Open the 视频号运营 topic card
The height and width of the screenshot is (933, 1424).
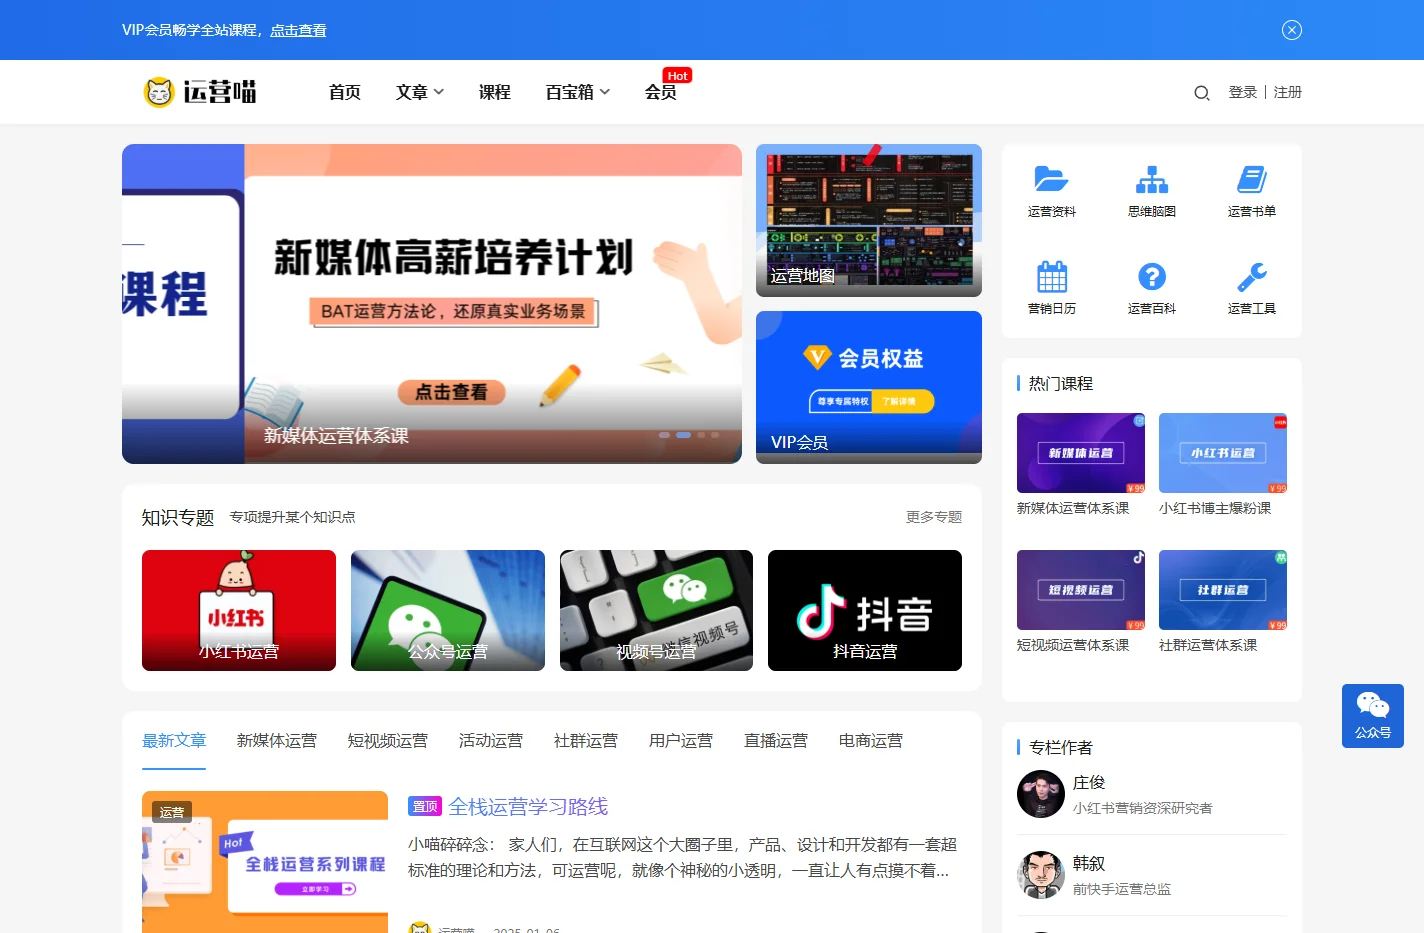click(656, 610)
